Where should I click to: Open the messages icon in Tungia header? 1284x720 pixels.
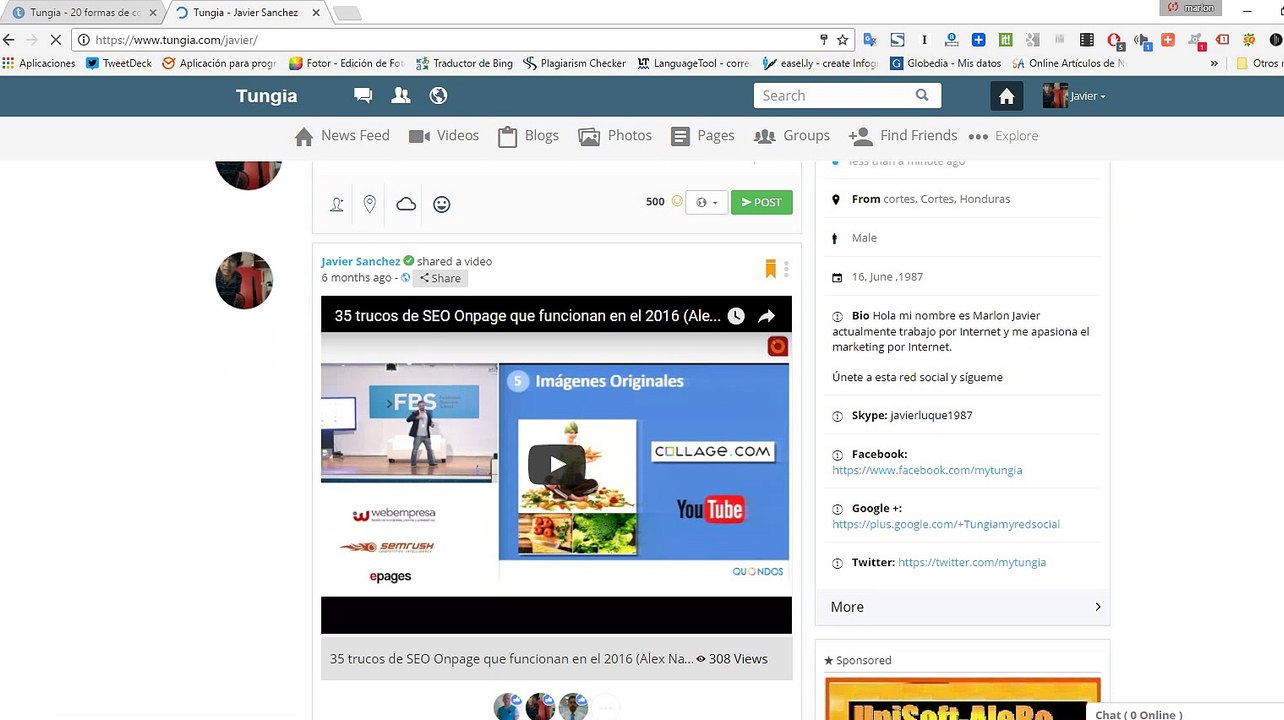[x=363, y=96]
